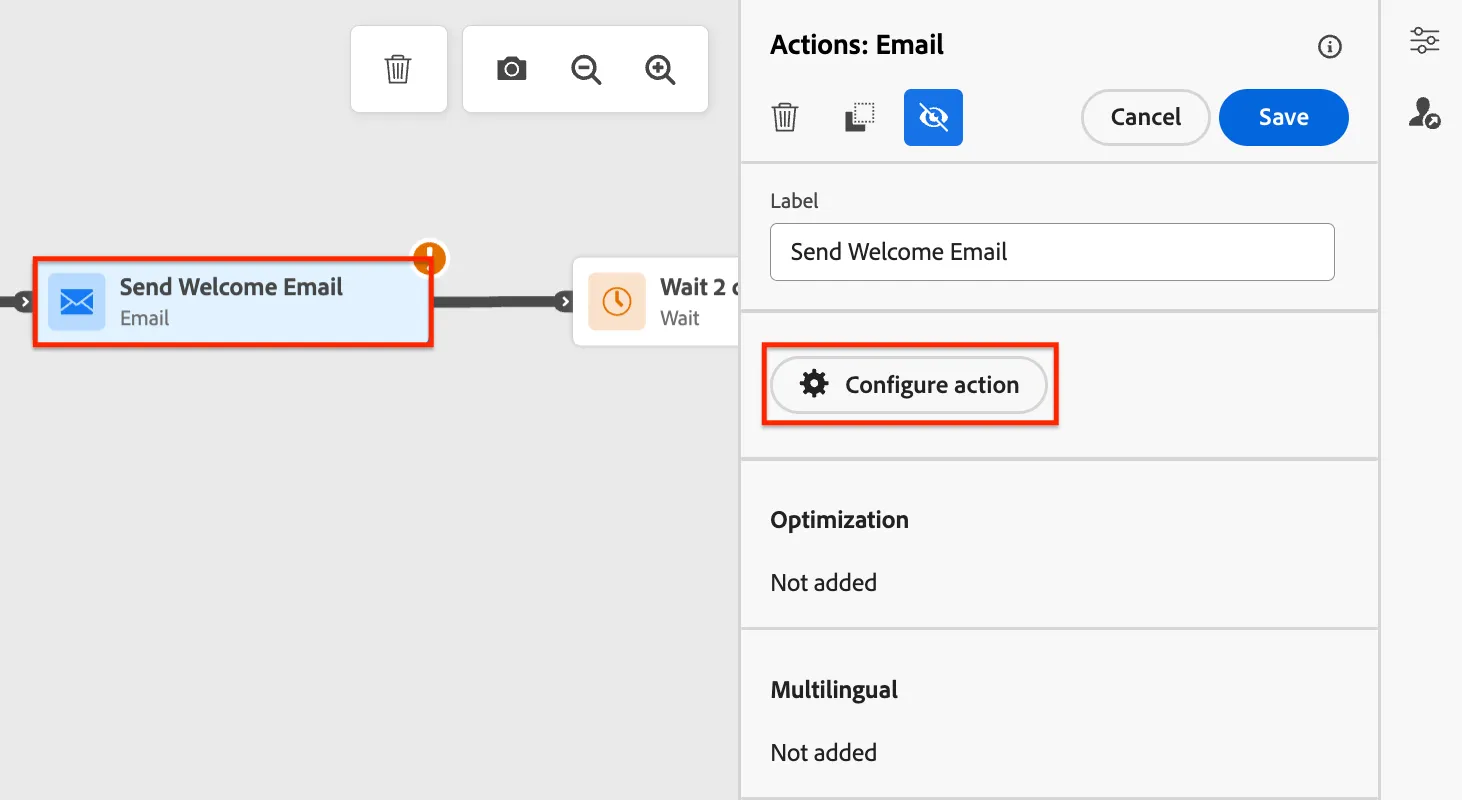This screenshot has height=800, width=1462.
Task: Zoom in on the journey canvas
Action: [x=660, y=69]
